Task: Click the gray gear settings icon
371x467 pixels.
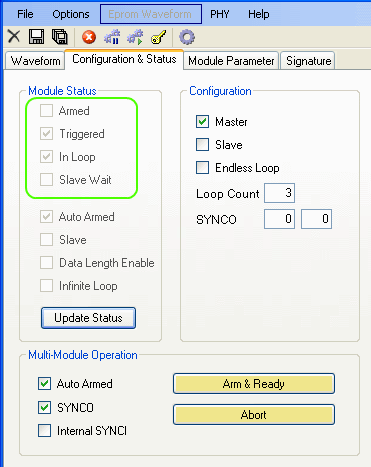Action: 187,37
